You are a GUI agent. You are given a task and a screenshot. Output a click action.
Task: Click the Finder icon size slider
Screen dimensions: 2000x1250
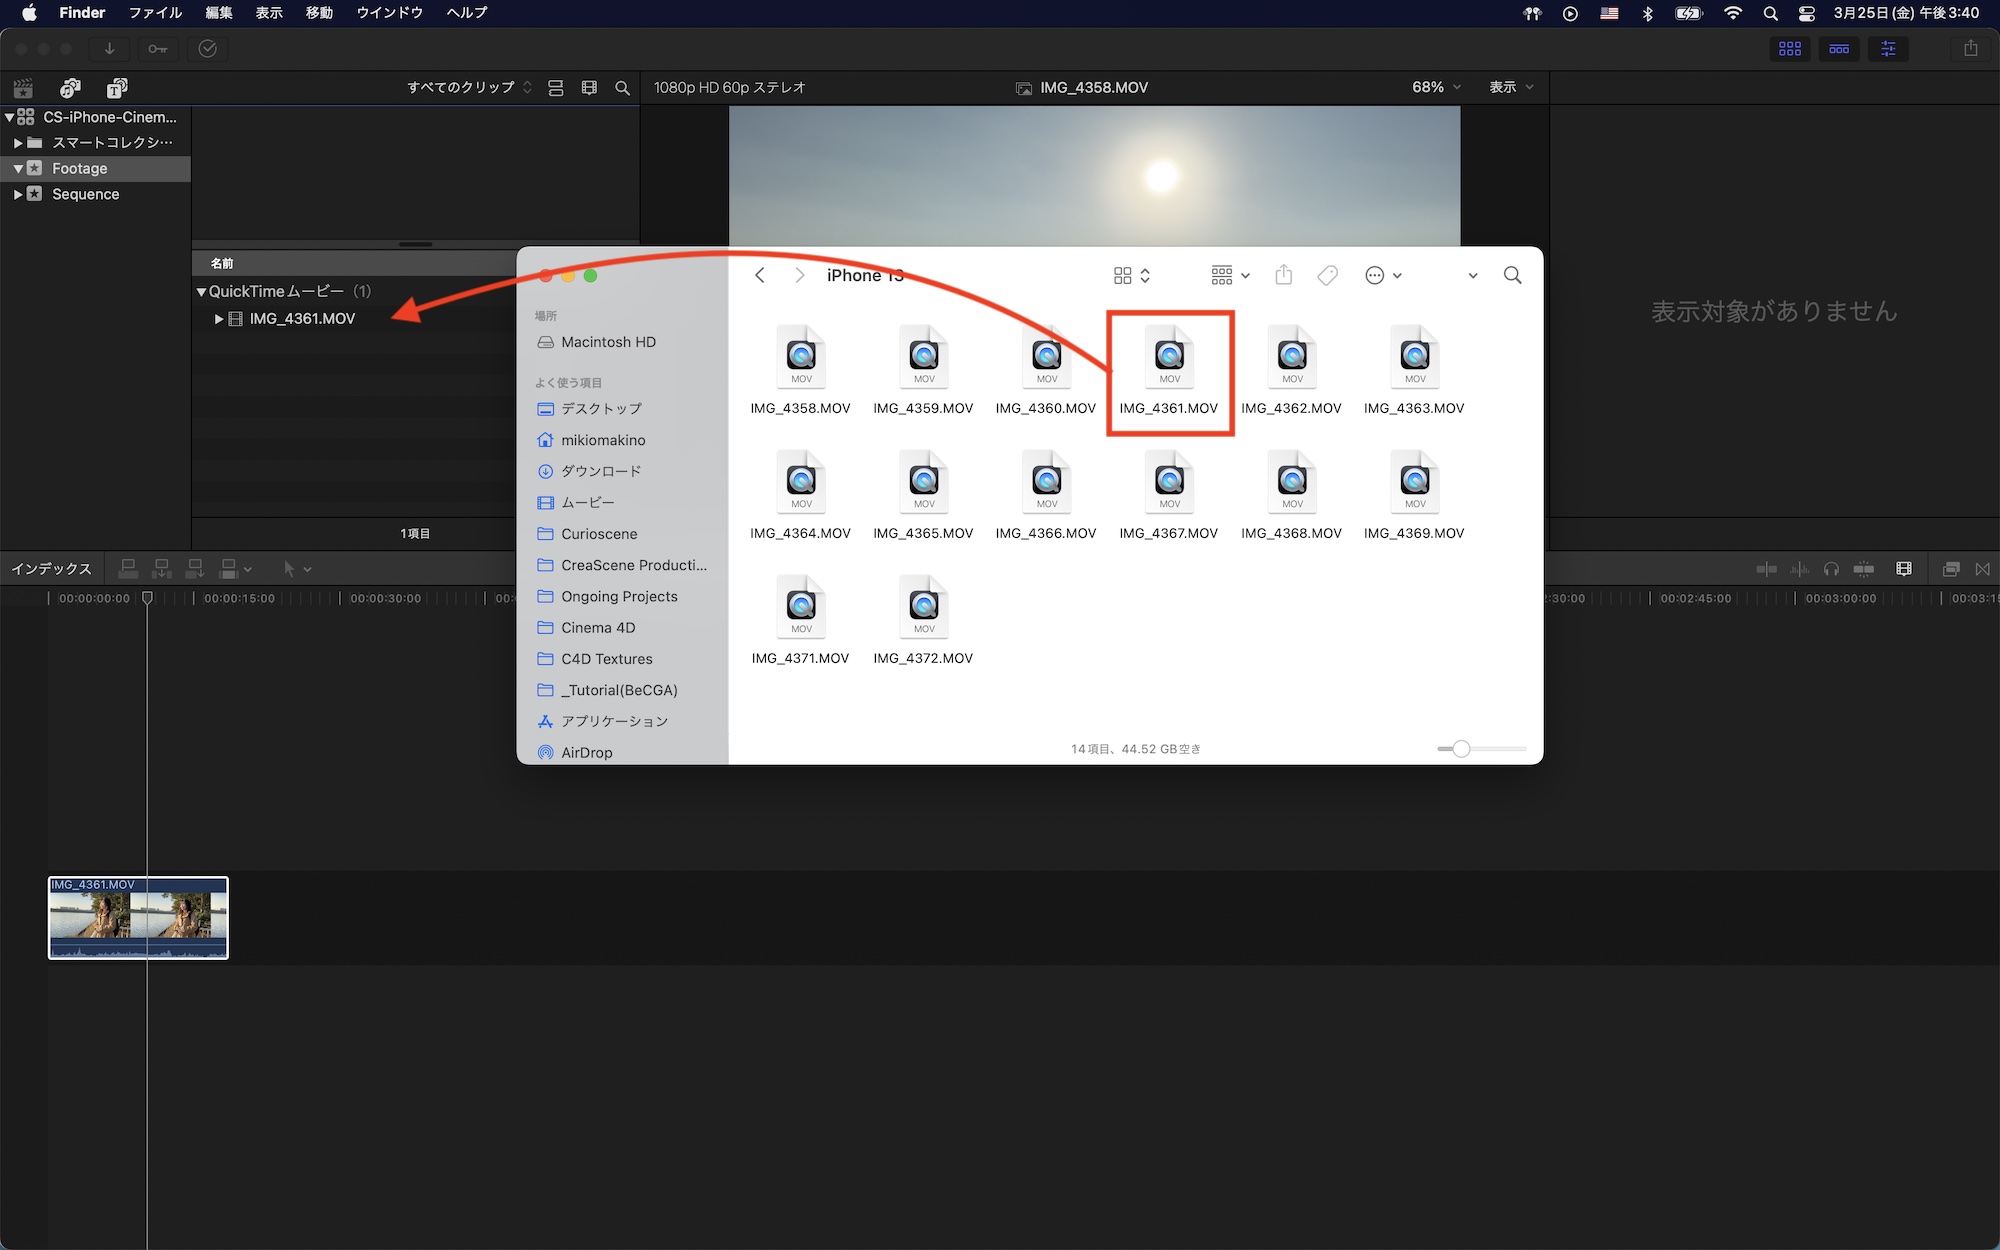point(1461,749)
